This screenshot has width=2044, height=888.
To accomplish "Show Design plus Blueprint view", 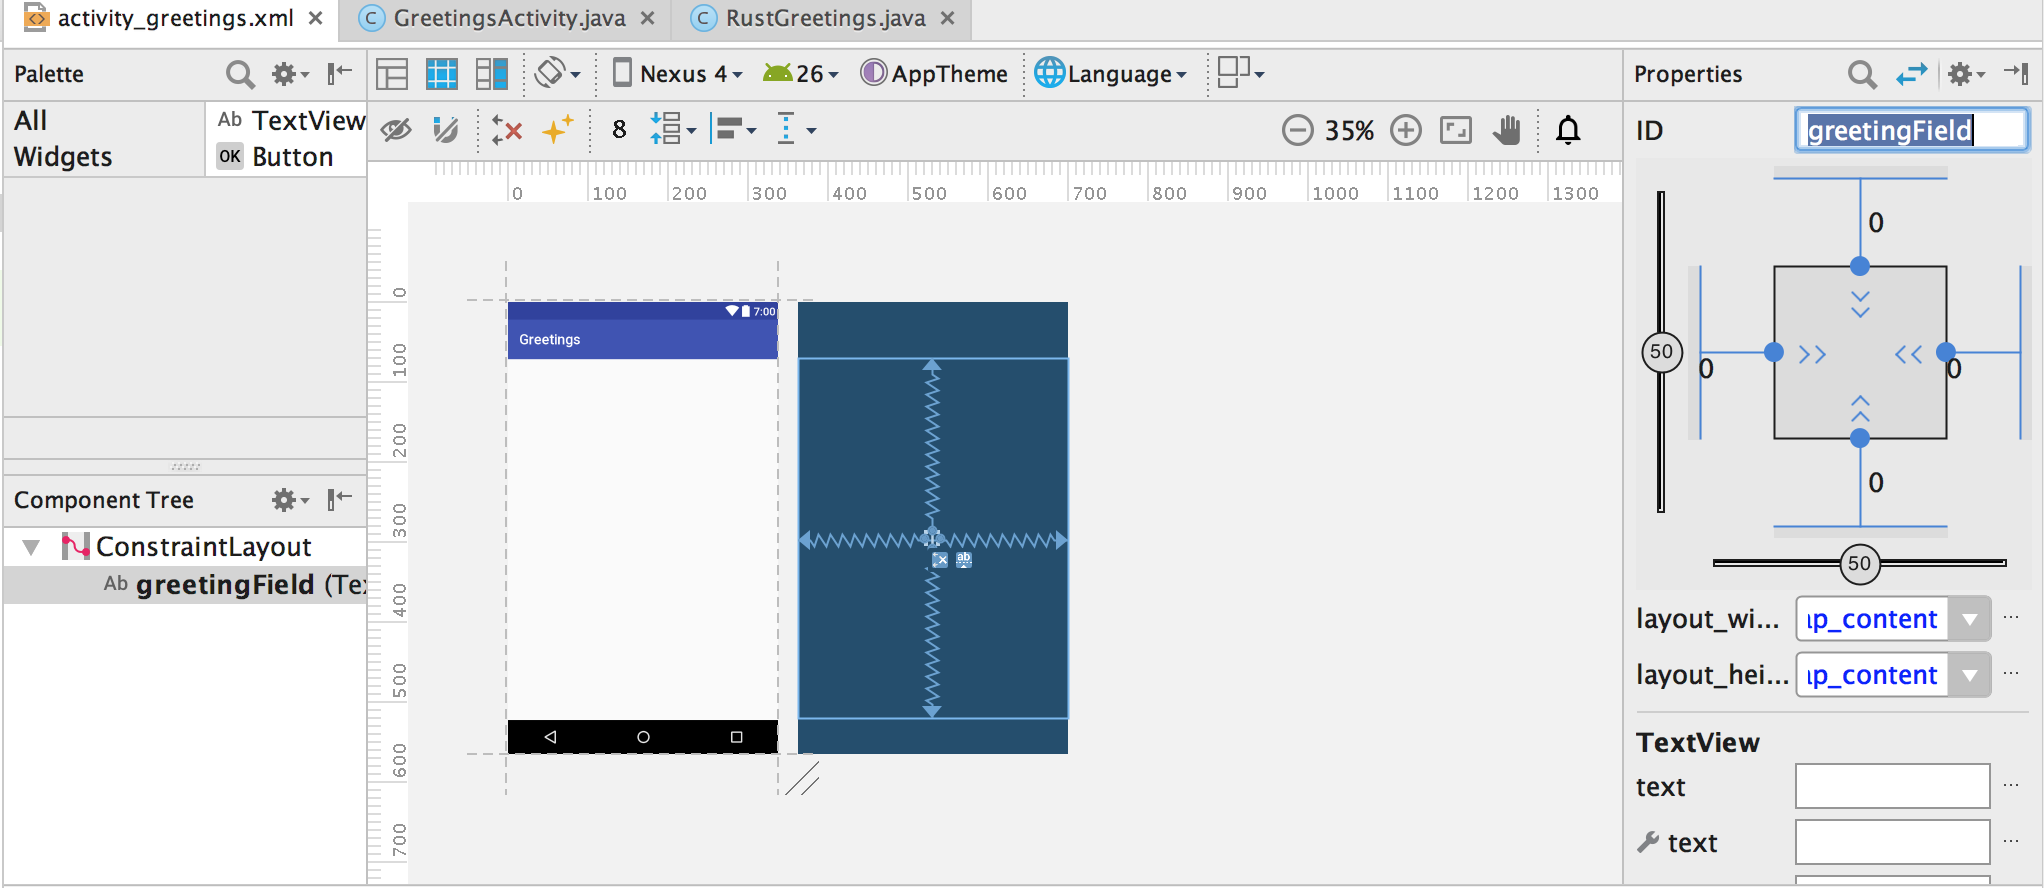I will (492, 74).
